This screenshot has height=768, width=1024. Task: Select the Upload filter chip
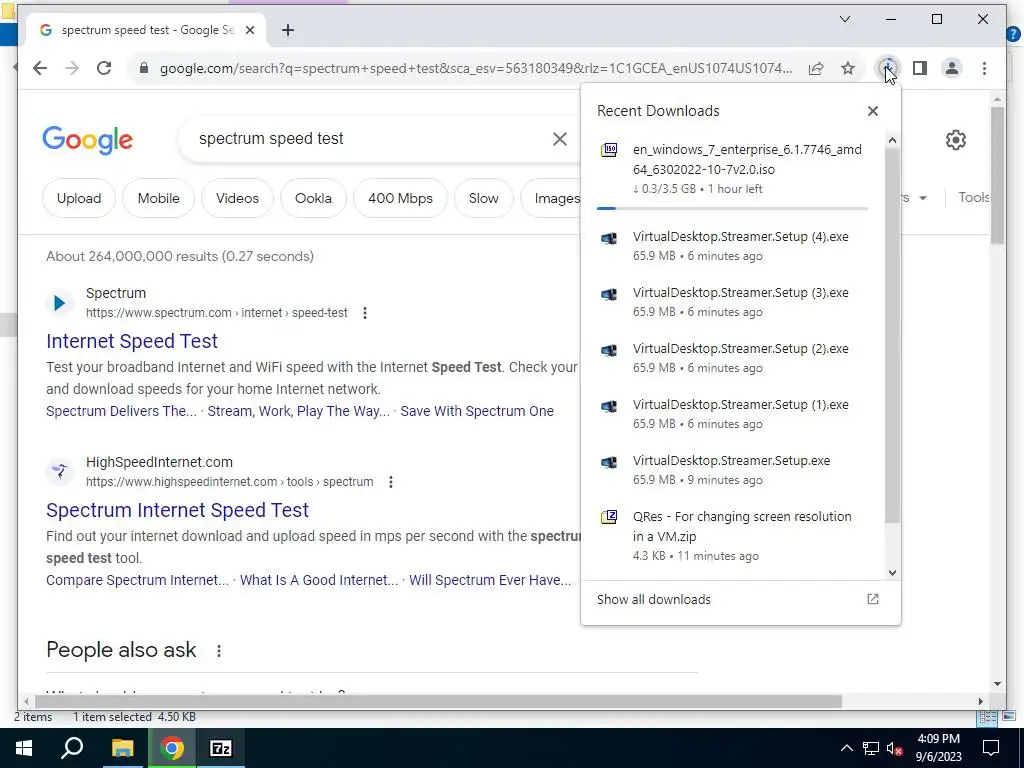pos(79,198)
